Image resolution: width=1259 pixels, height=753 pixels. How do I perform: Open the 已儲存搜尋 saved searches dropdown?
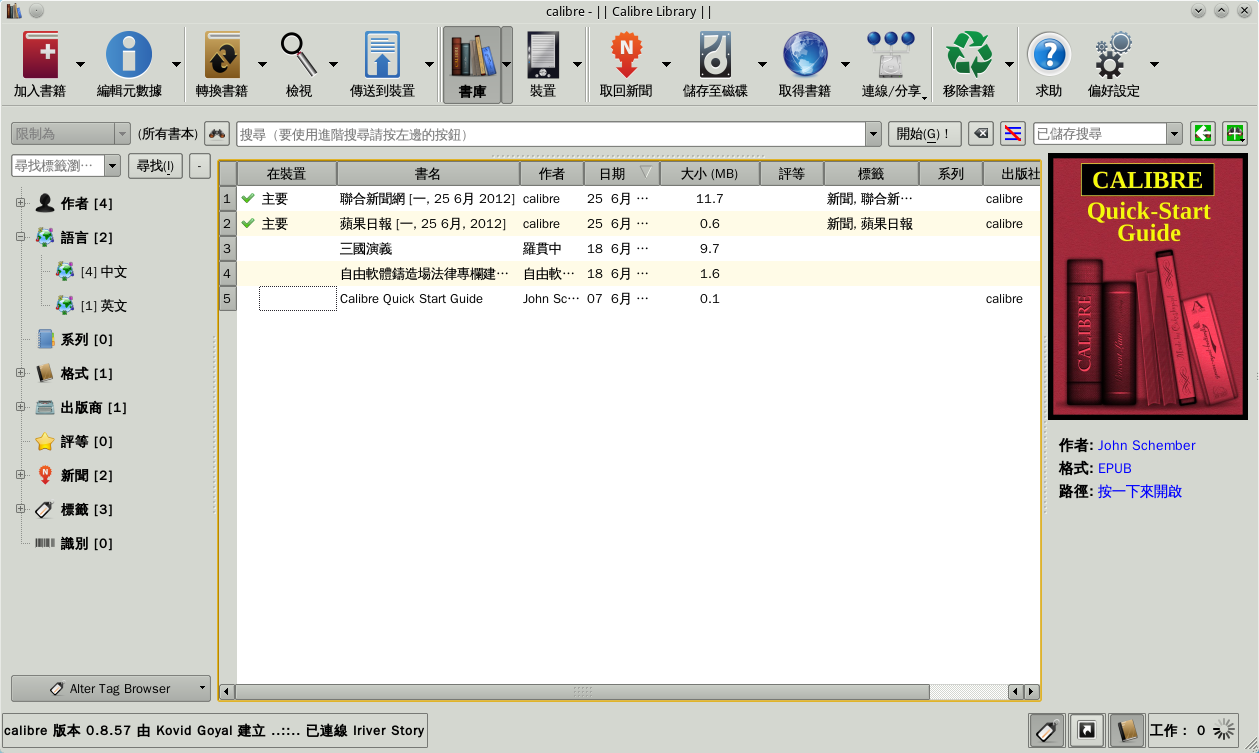(1174, 134)
